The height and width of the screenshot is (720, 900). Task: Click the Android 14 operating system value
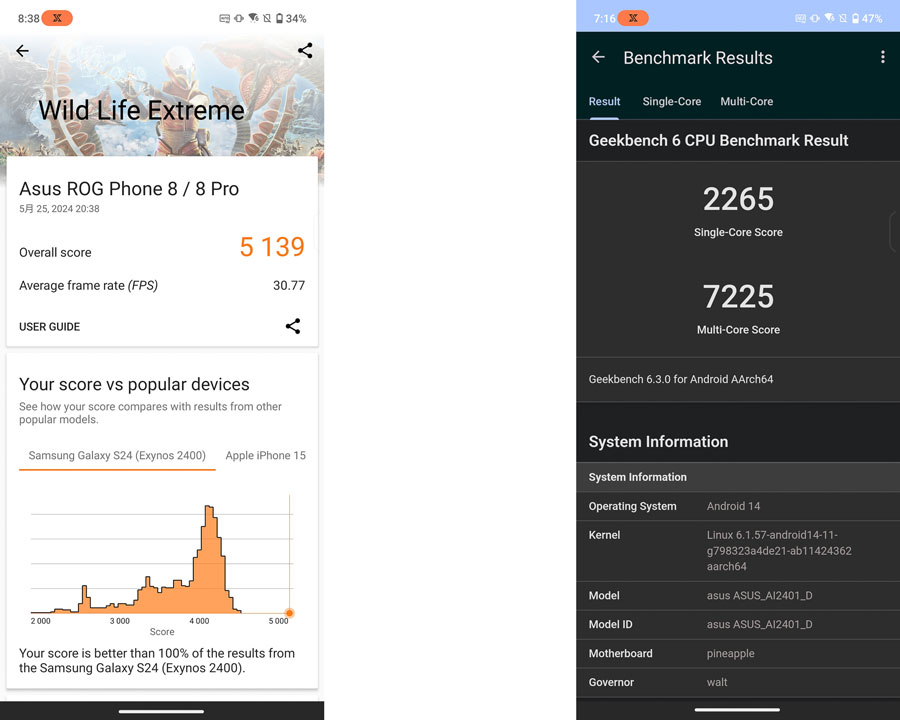(x=733, y=506)
